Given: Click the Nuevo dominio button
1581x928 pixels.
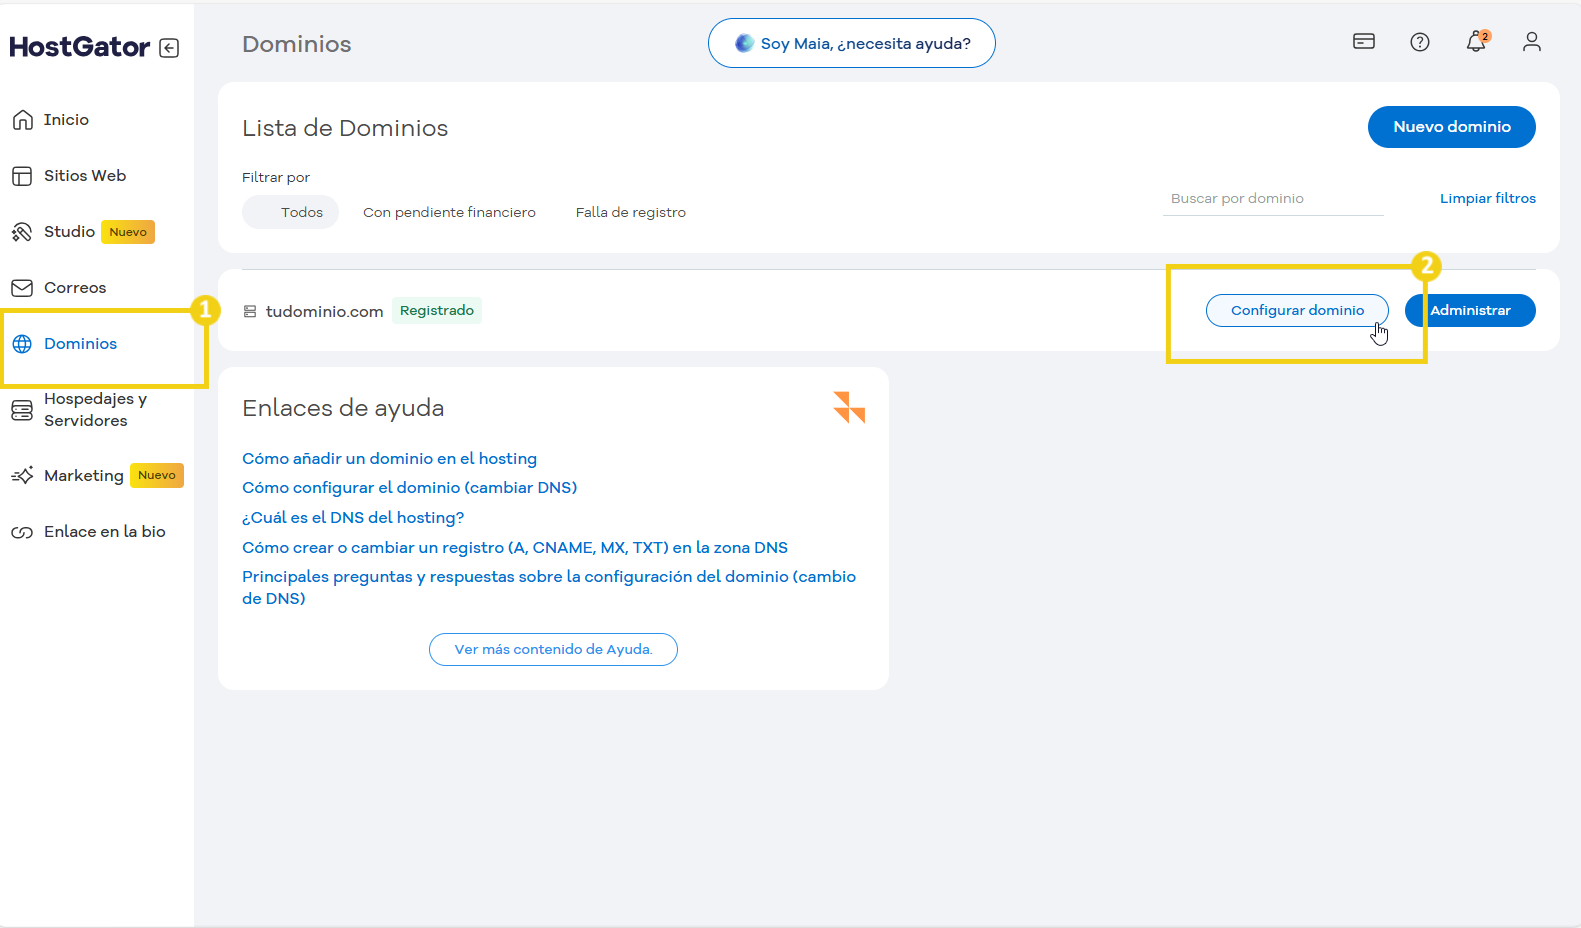Looking at the screenshot, I should 1451,127.
